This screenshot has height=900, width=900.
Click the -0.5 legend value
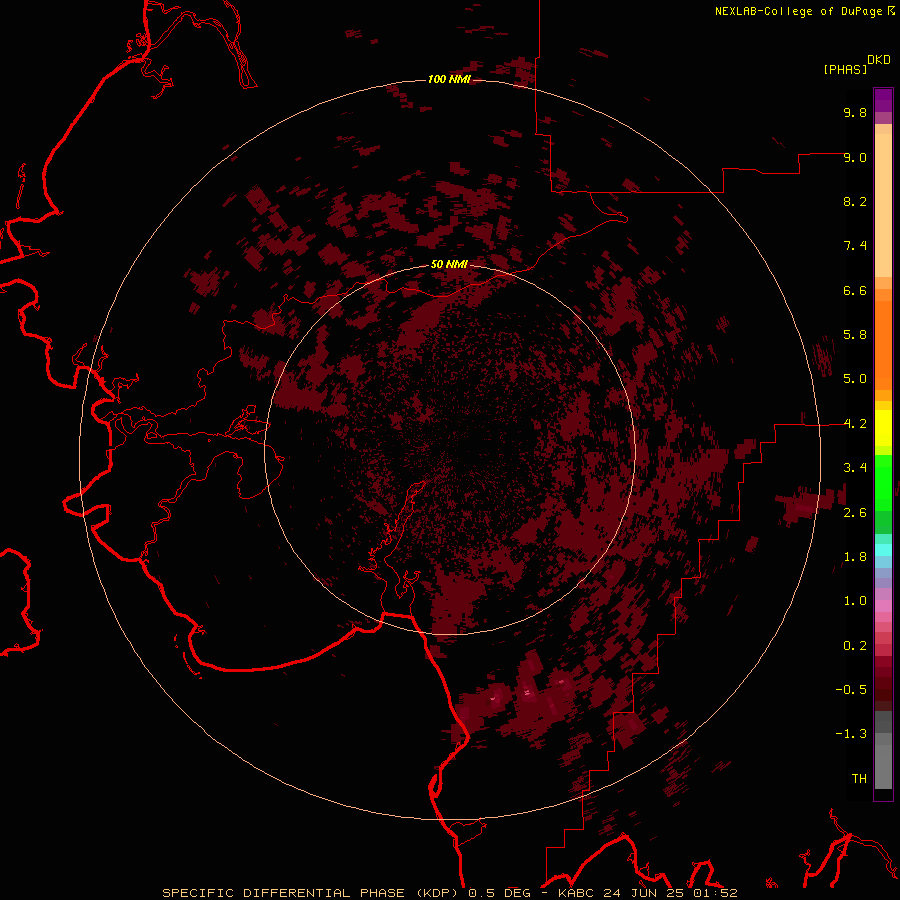[x=851, y=690]
